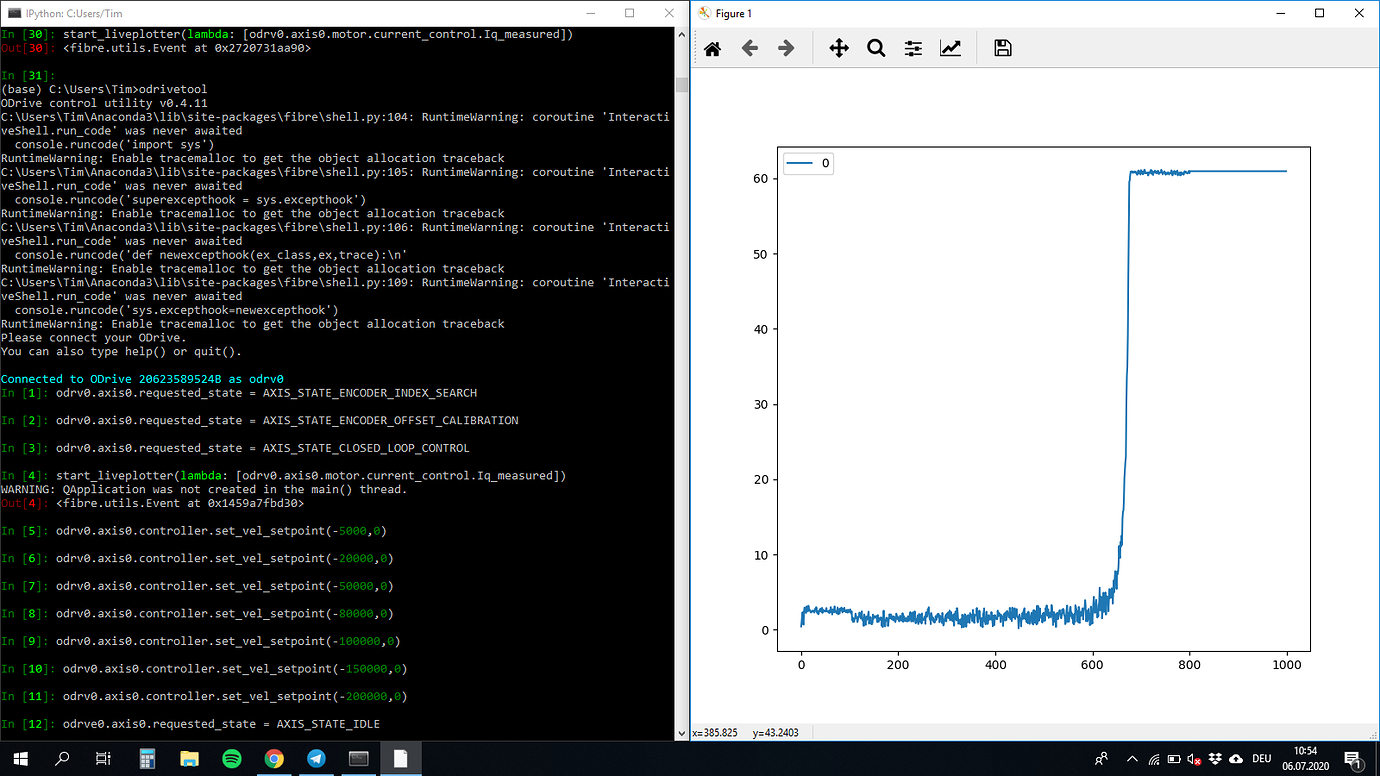Click the '(base) C:\Users\Tim>odrivetool' prompt line
Viewport: 1380px width, 776px height.
(x=104, y=89)
